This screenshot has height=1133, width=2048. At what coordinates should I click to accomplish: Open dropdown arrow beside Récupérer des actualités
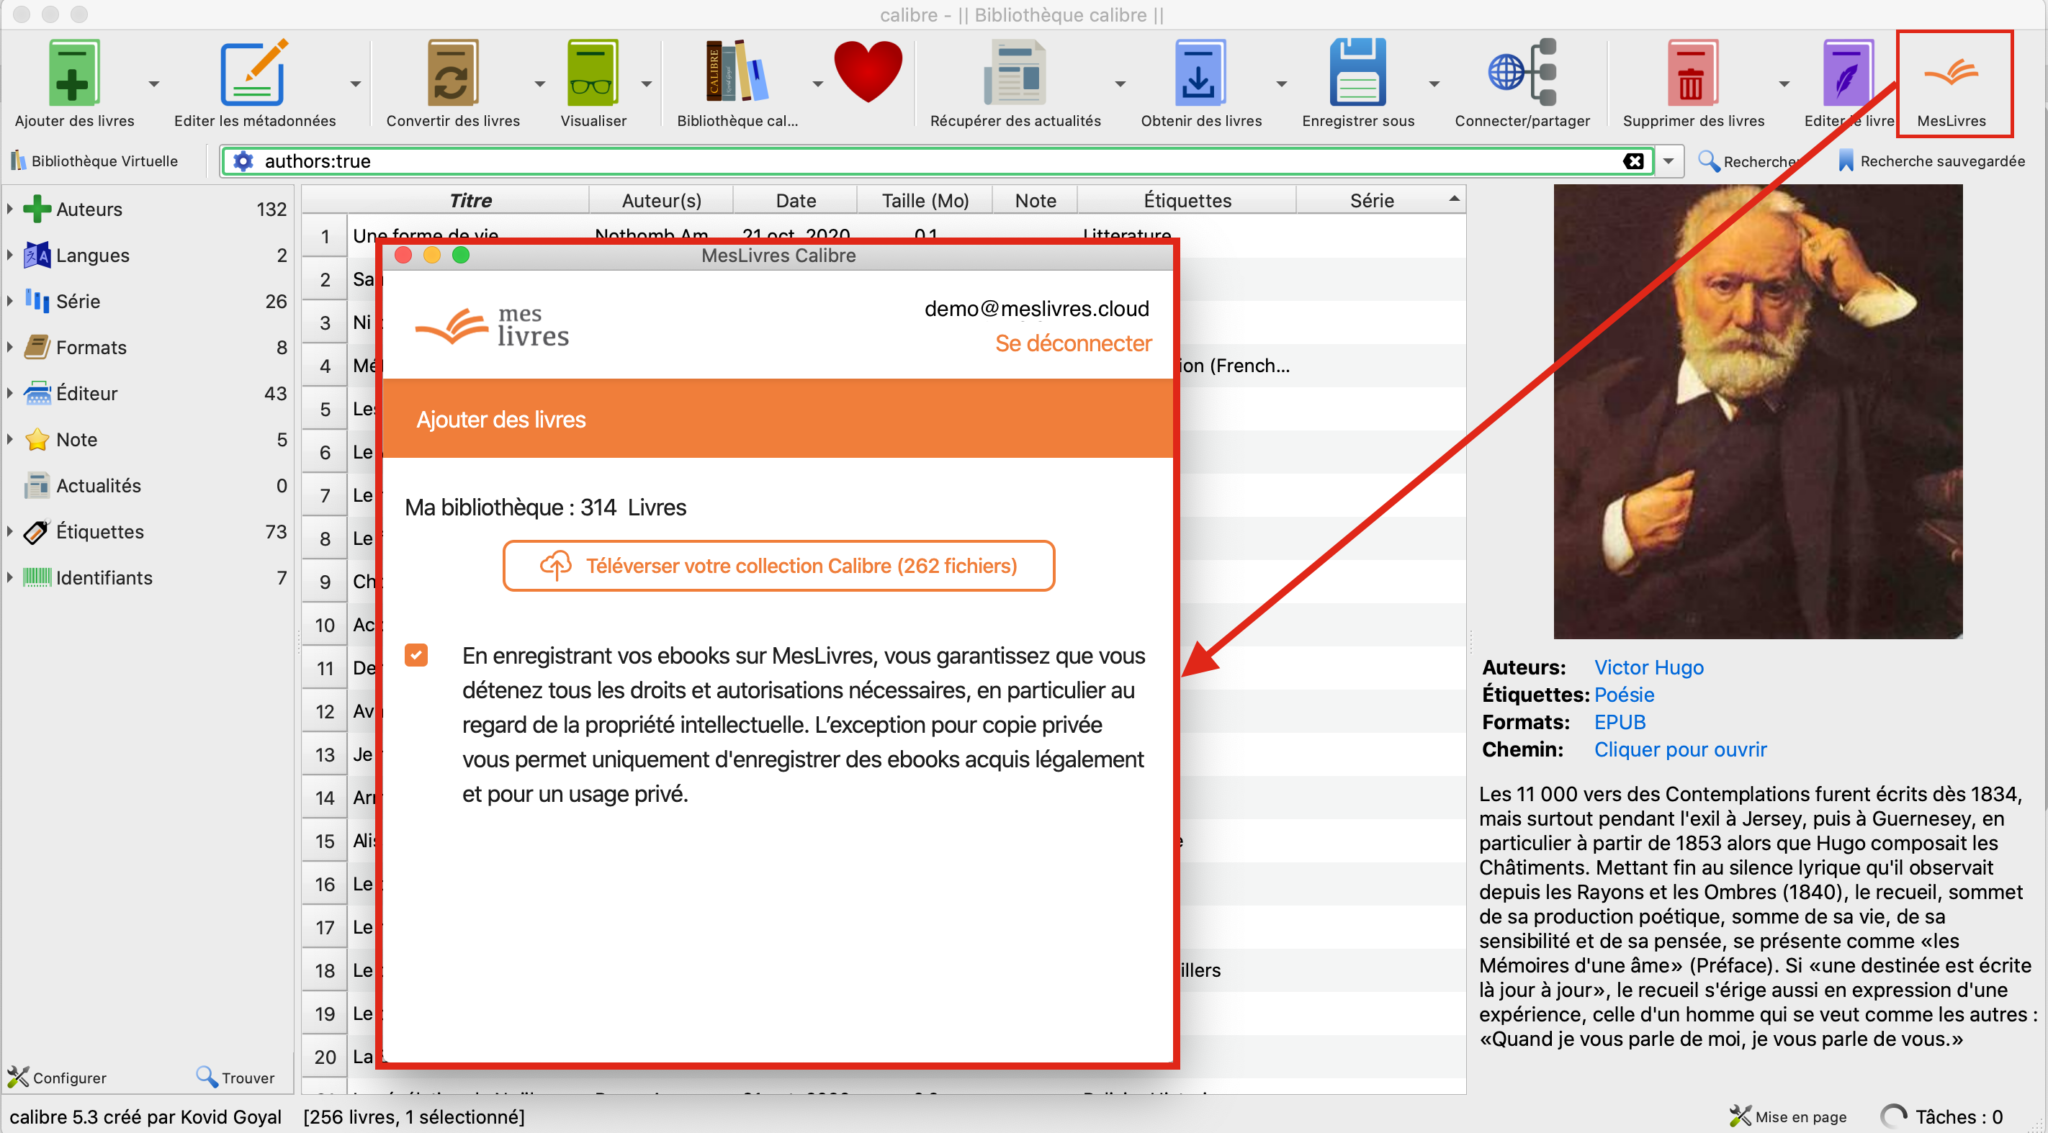click(1120, 84)
